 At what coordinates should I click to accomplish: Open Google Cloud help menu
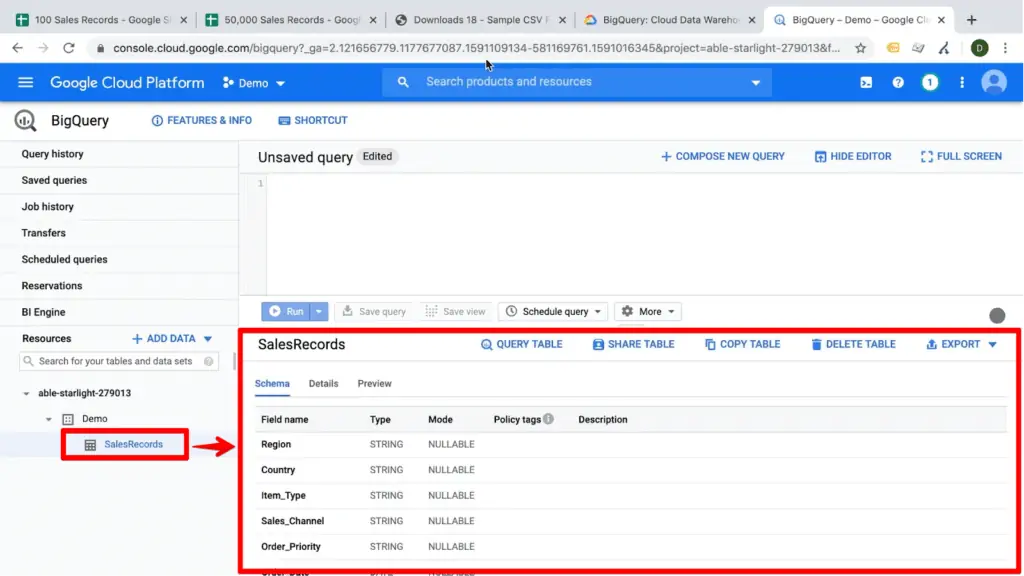(897, 83)
